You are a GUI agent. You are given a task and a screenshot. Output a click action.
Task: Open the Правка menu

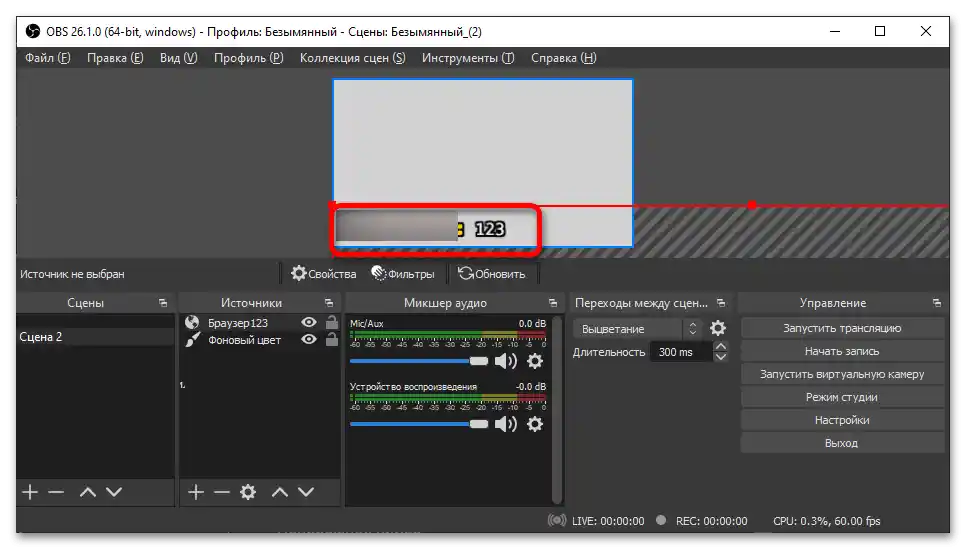[x=115, y=58]
